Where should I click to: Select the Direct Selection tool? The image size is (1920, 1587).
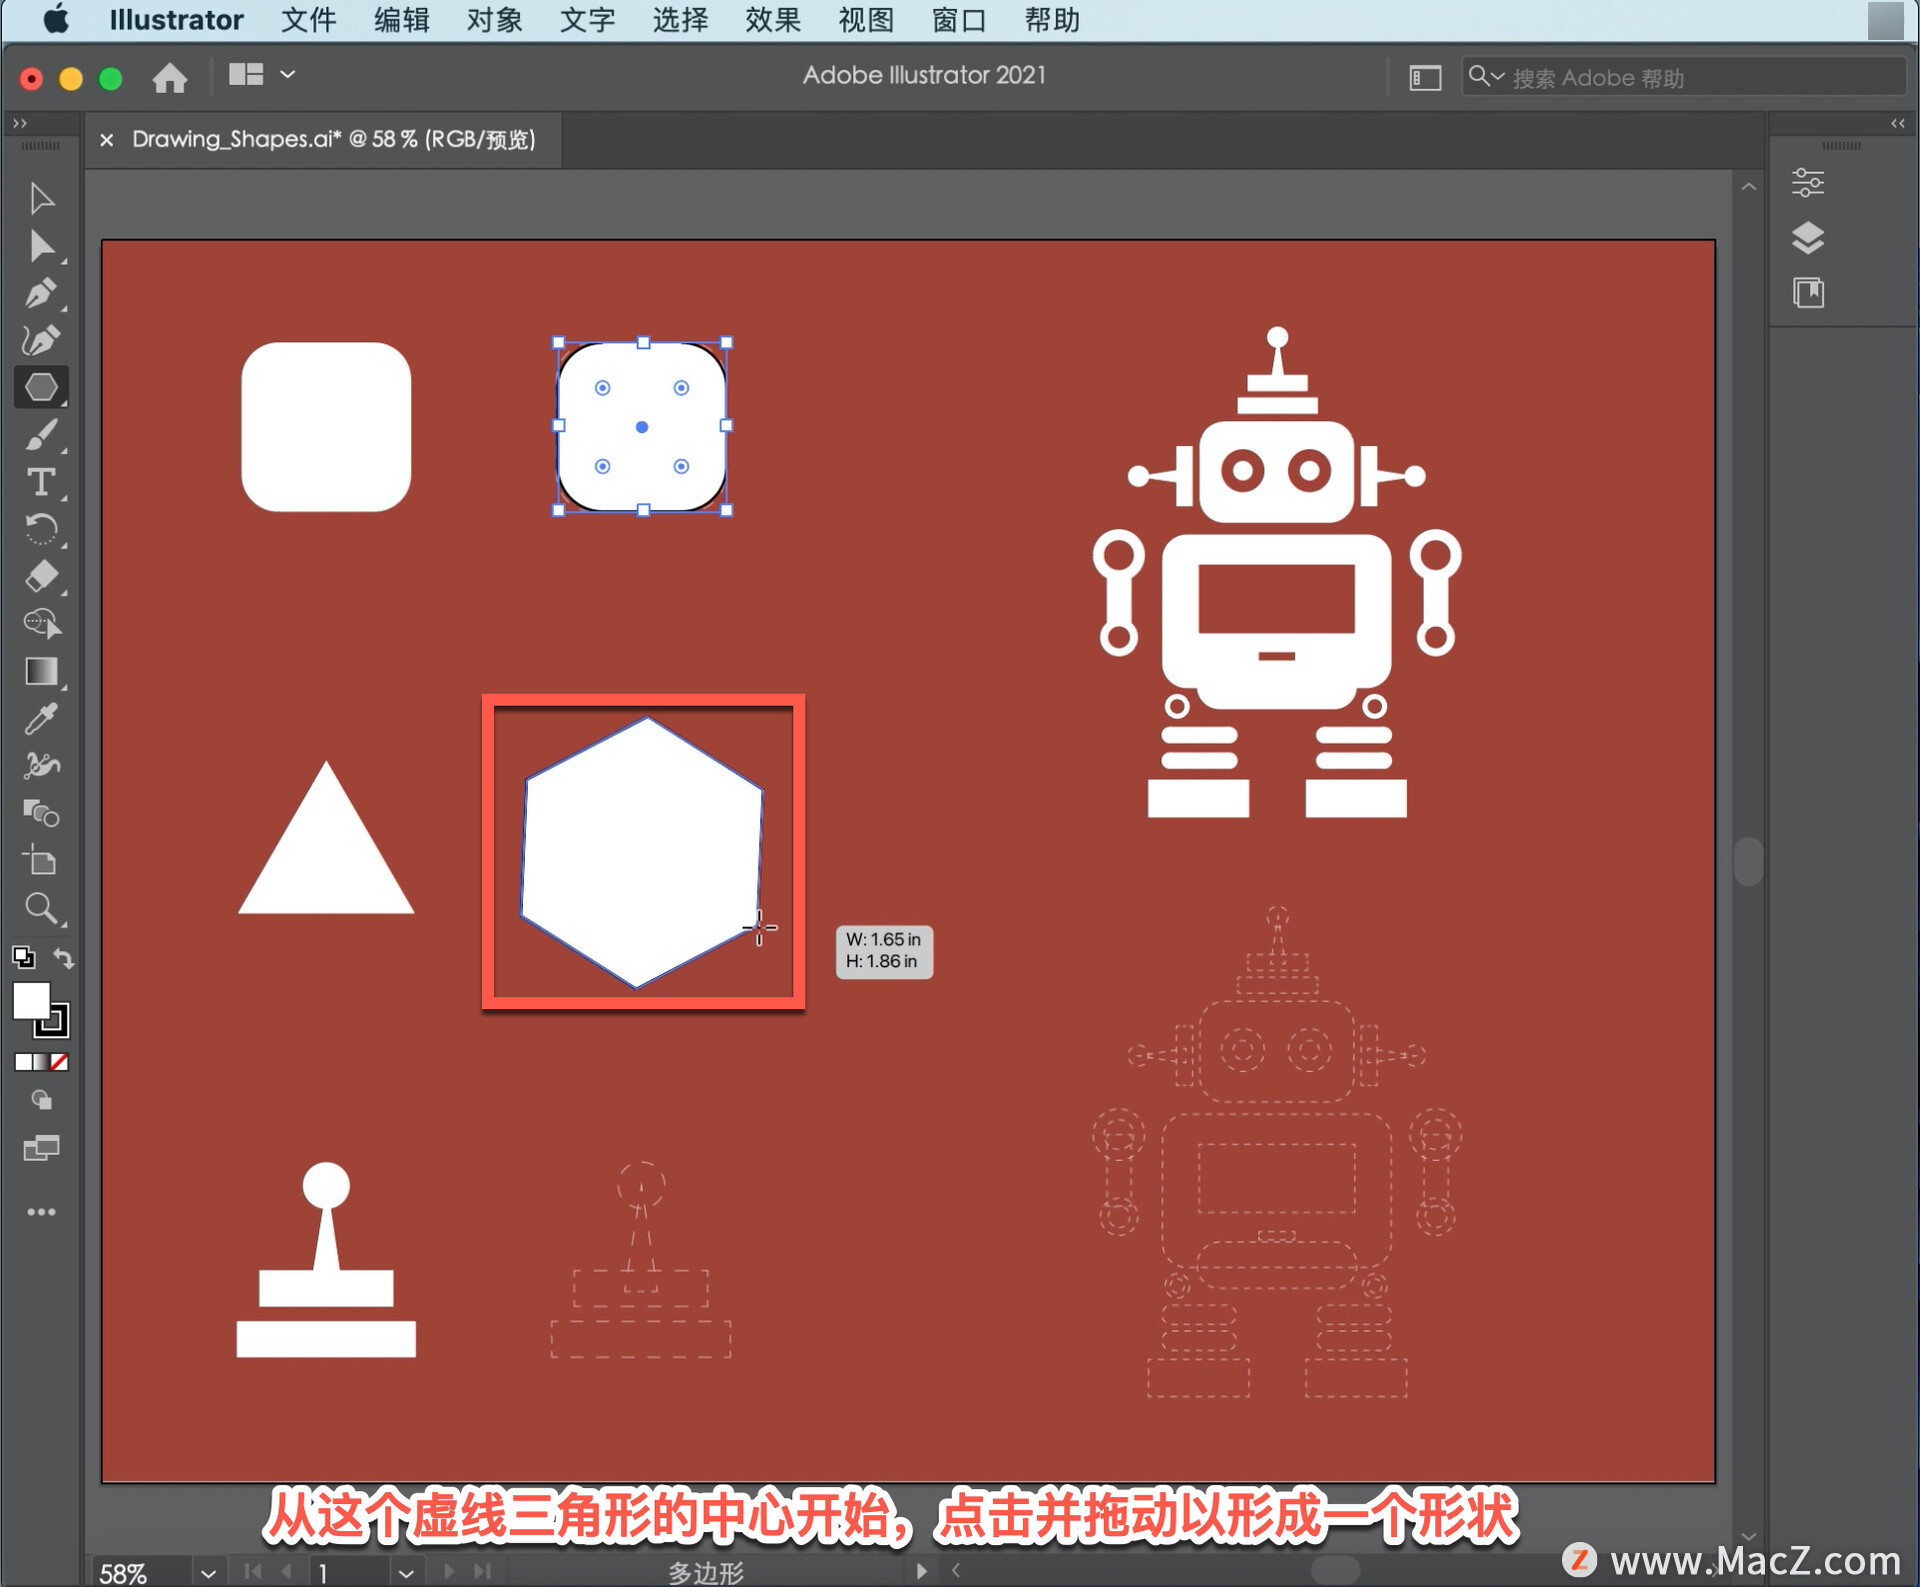pos(41,245)
